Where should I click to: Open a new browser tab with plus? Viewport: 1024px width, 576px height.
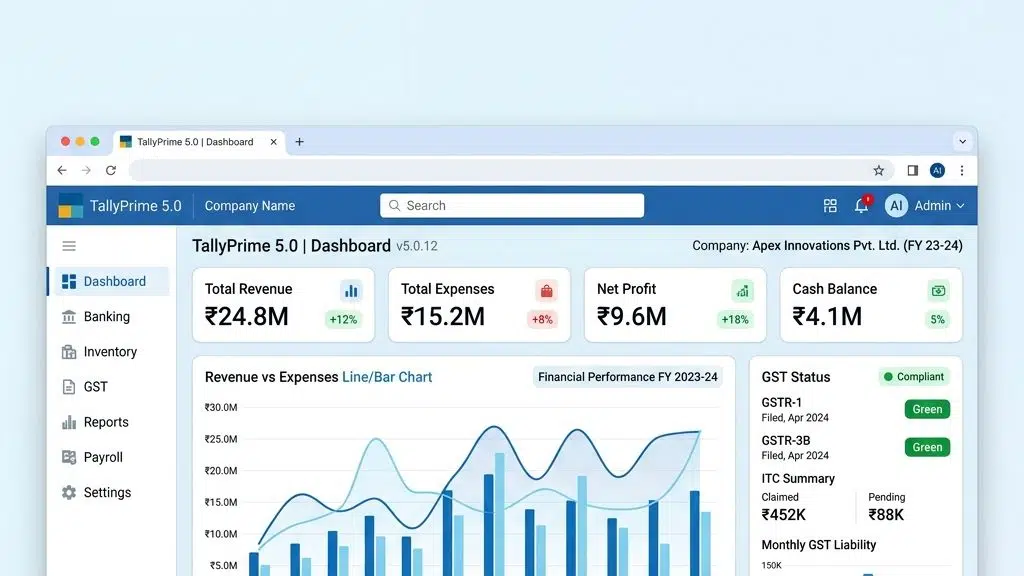[299, 142]
